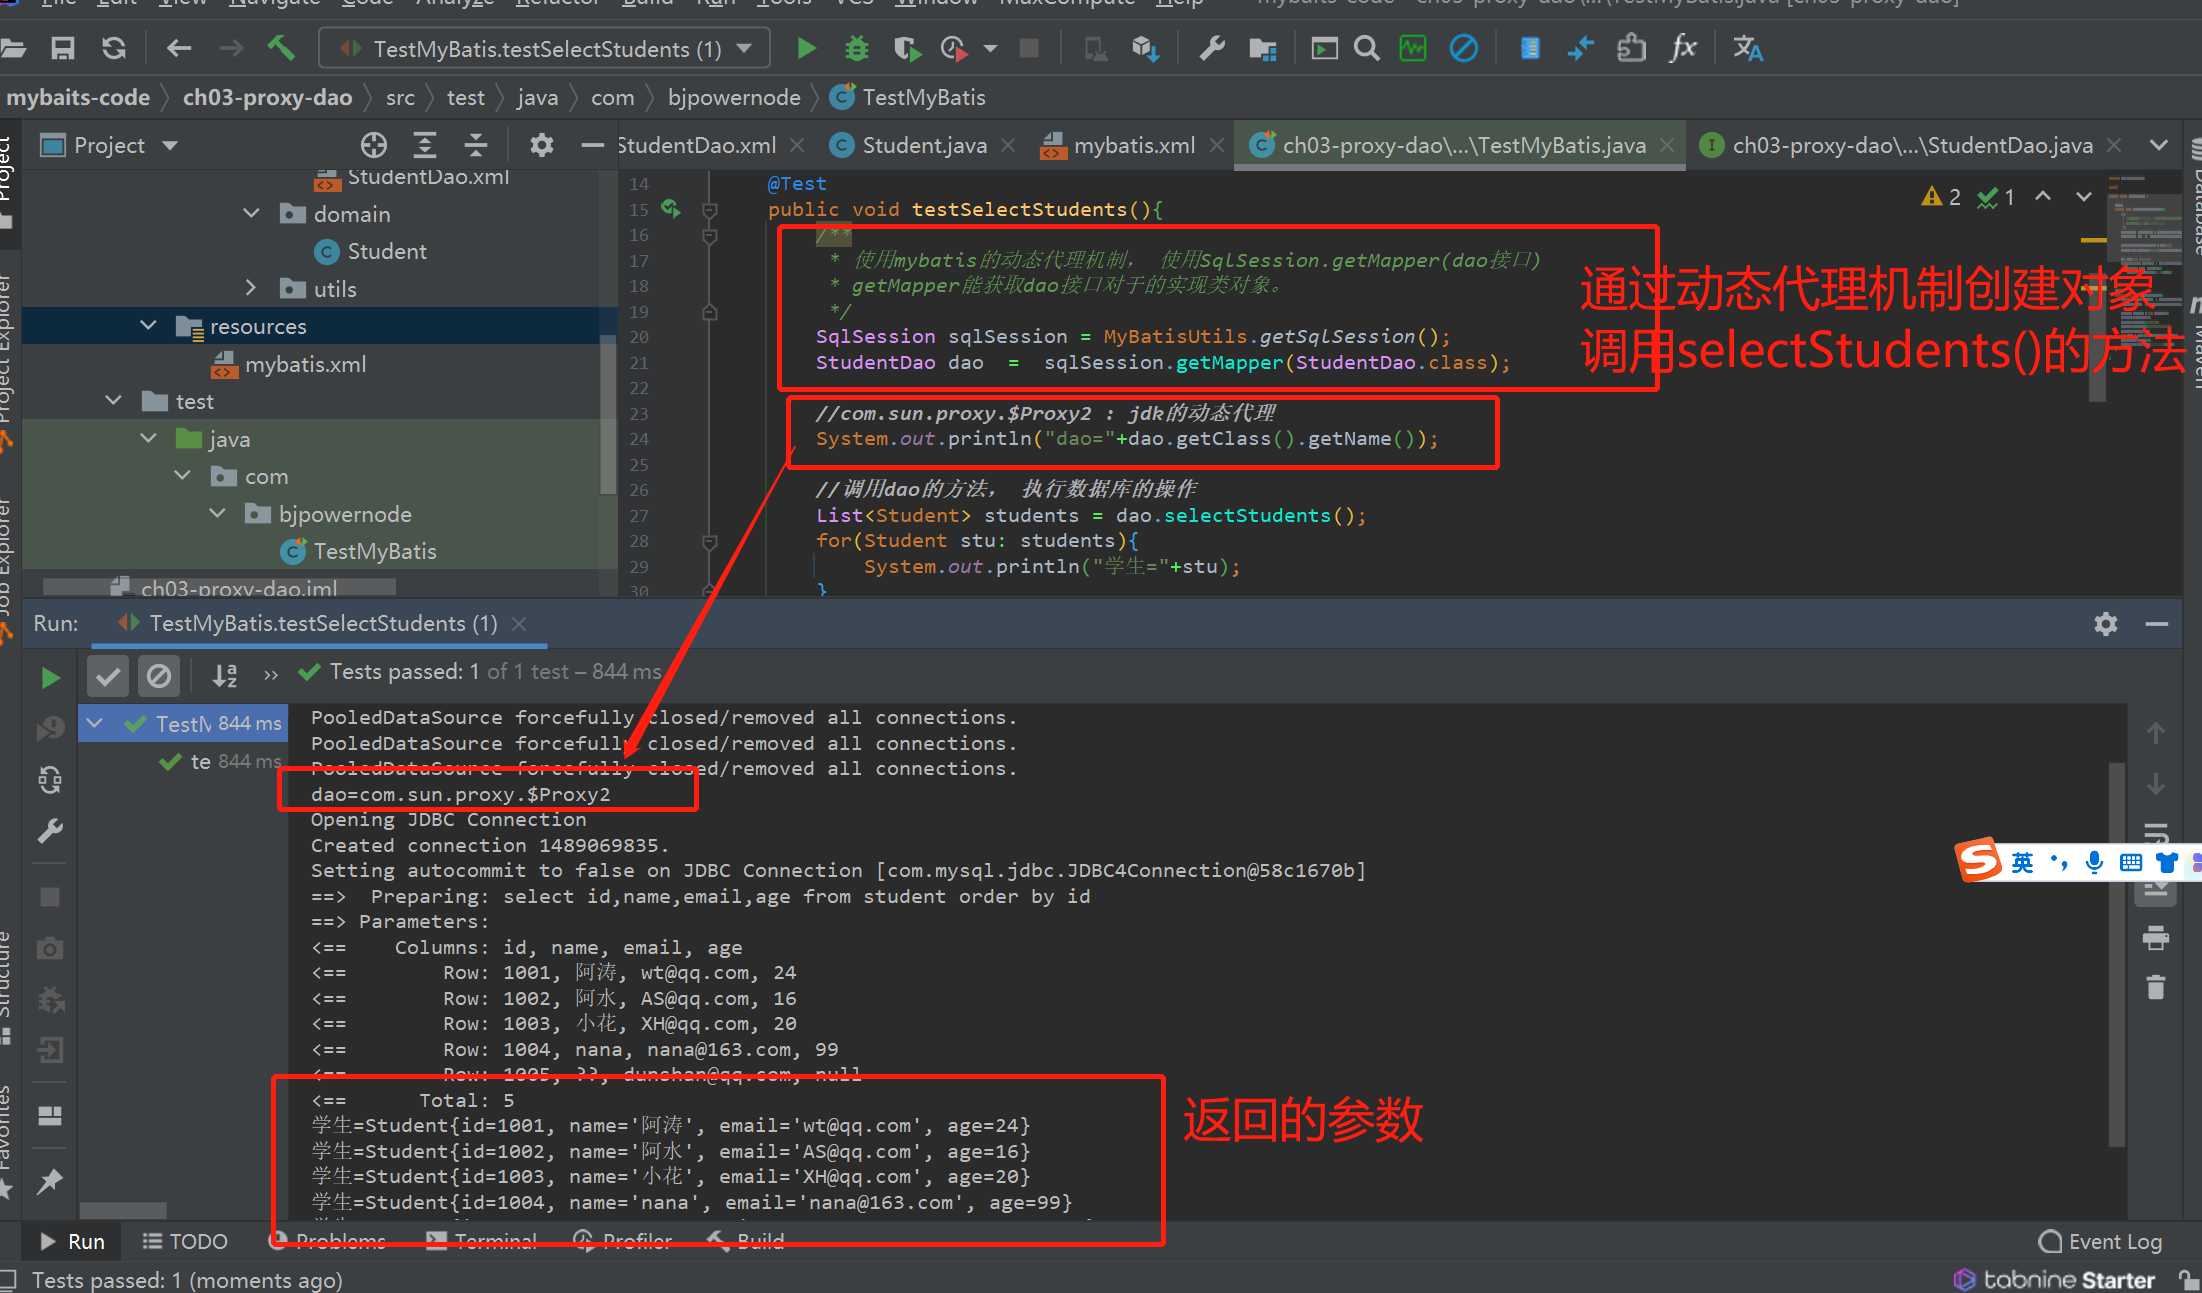Click Locate target icon in Project panel
This screenshot has height=1293, width=2202.
[374, 145]
